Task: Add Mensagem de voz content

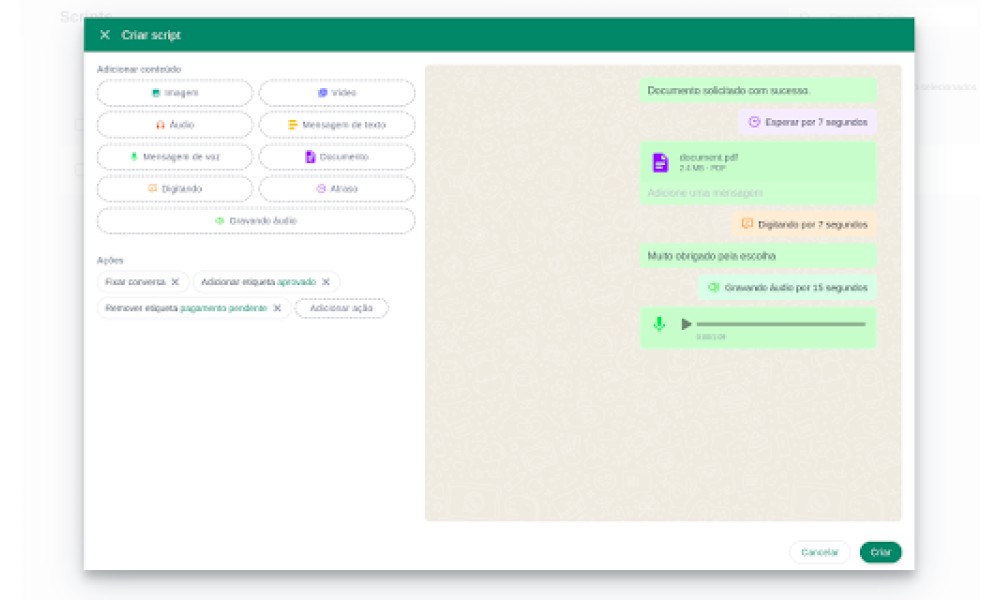Action: click(x=174, y=157)
